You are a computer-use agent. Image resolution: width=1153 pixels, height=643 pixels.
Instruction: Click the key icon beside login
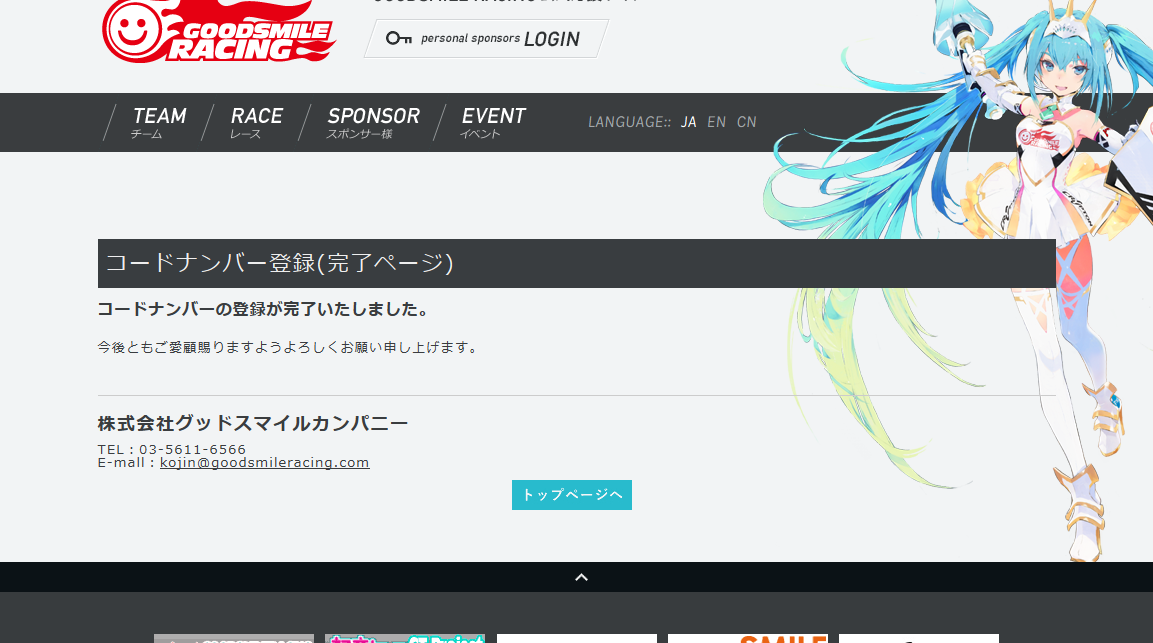coord(398,38)
